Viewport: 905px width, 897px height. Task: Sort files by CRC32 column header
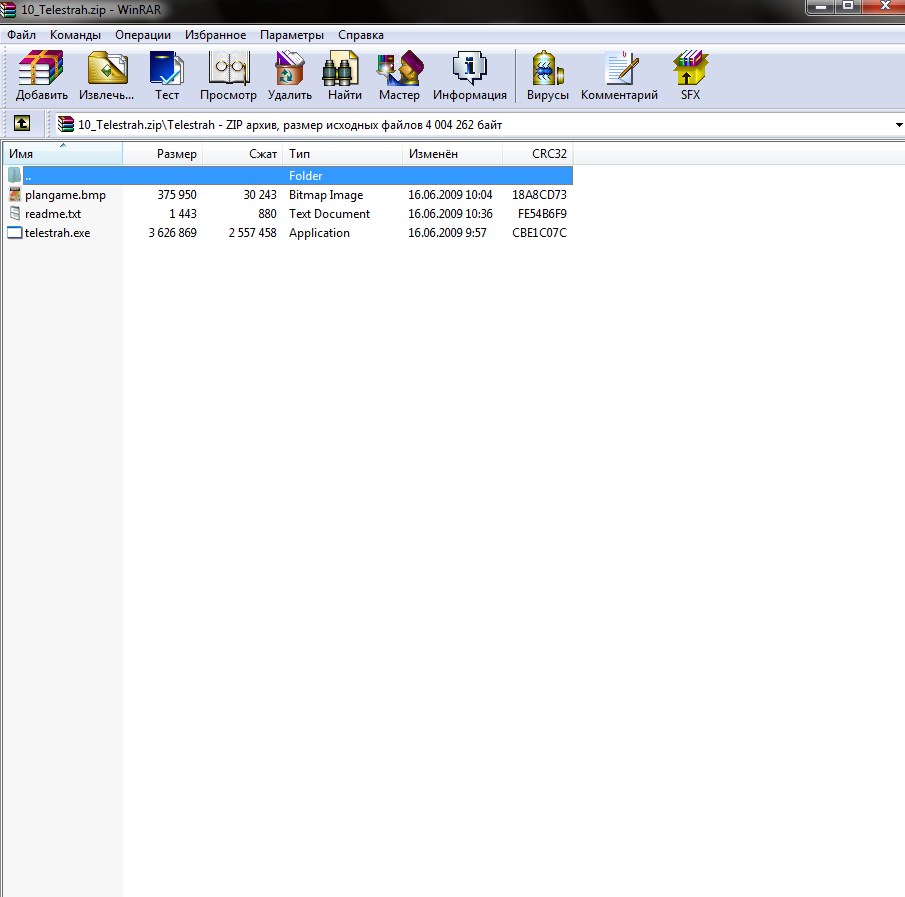point(538,154)
